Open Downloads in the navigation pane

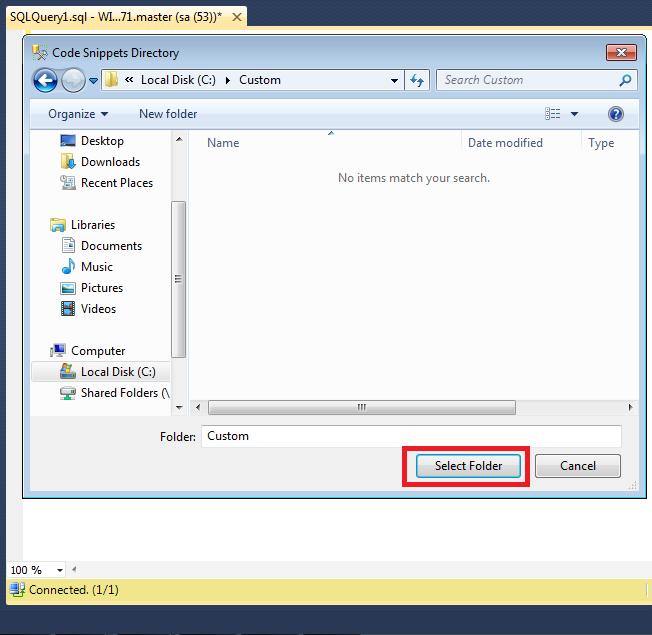(x=110, y=162)
